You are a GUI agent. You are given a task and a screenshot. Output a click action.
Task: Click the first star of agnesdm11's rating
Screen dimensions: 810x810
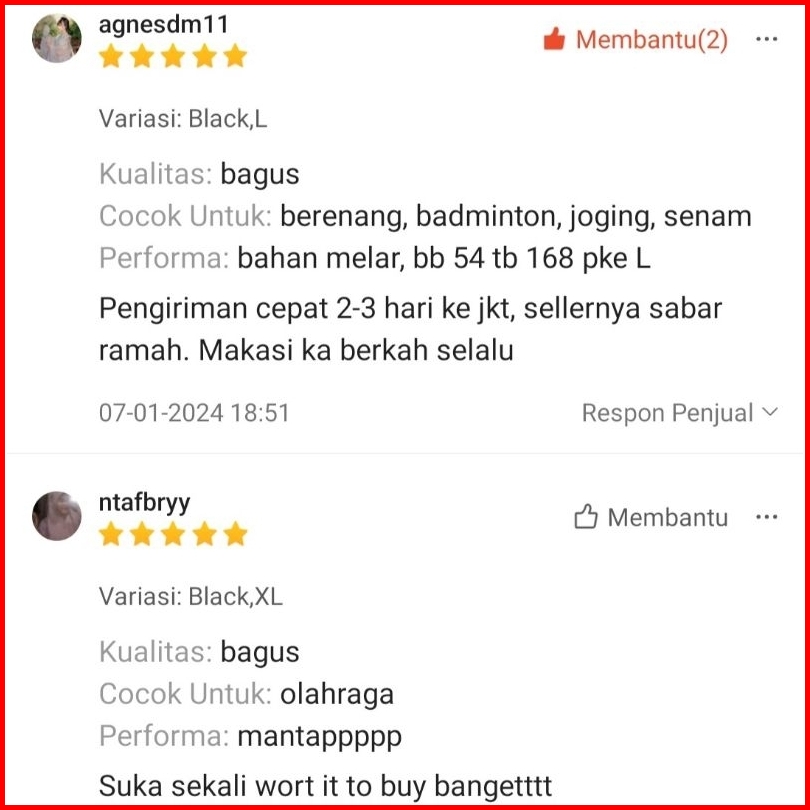pos(111,56)
